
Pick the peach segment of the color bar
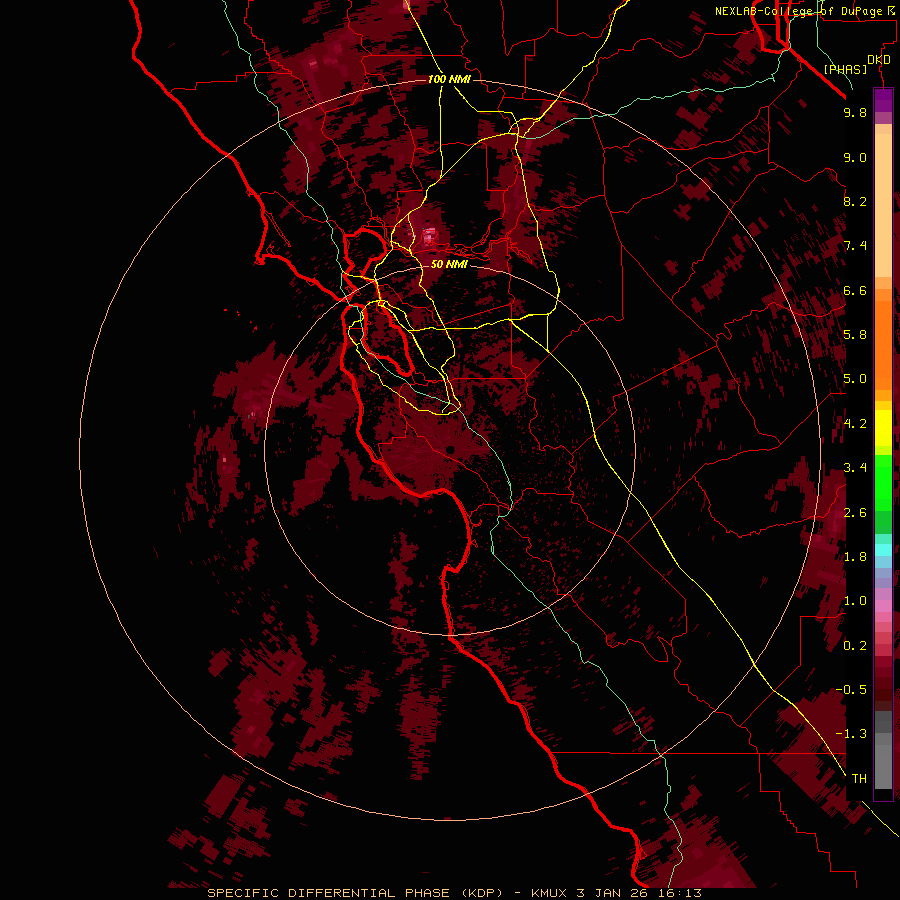883,207
